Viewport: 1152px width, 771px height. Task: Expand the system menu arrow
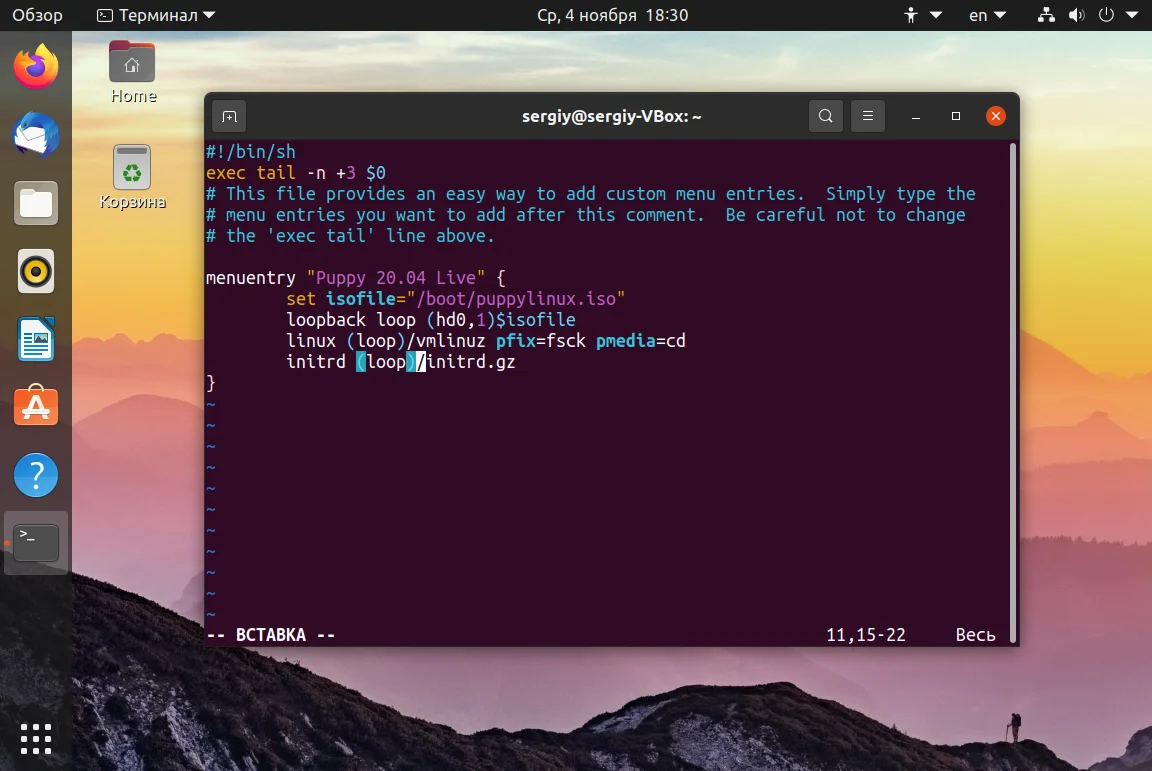pos(1132,15)
